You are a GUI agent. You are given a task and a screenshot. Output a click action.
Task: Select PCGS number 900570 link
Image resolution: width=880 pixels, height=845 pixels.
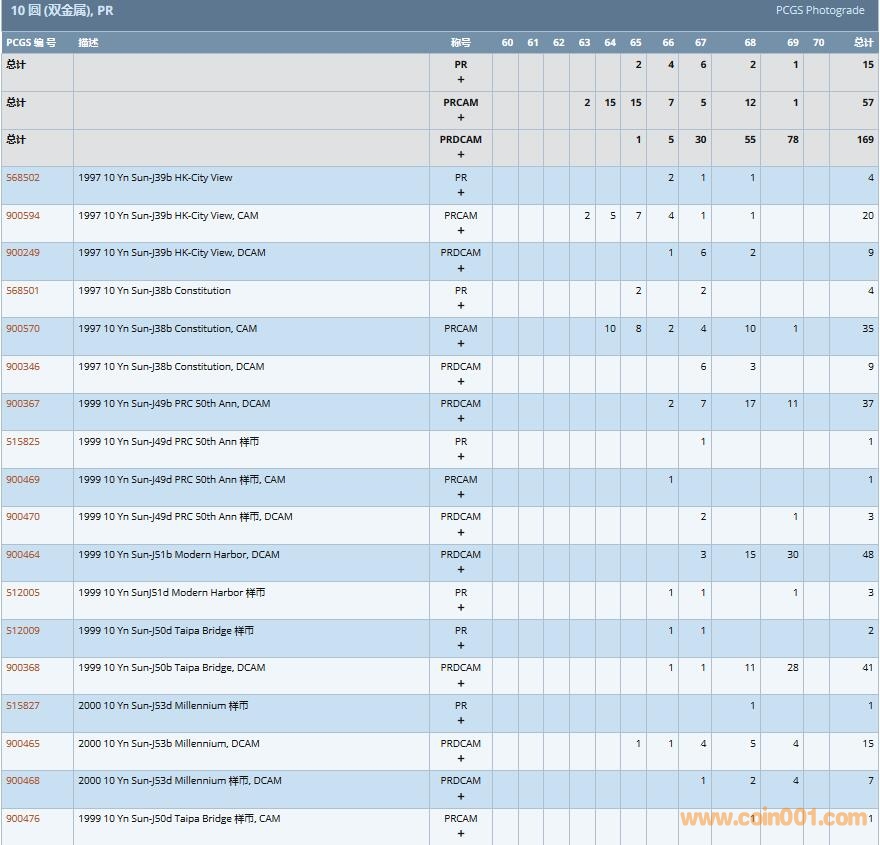23,329
